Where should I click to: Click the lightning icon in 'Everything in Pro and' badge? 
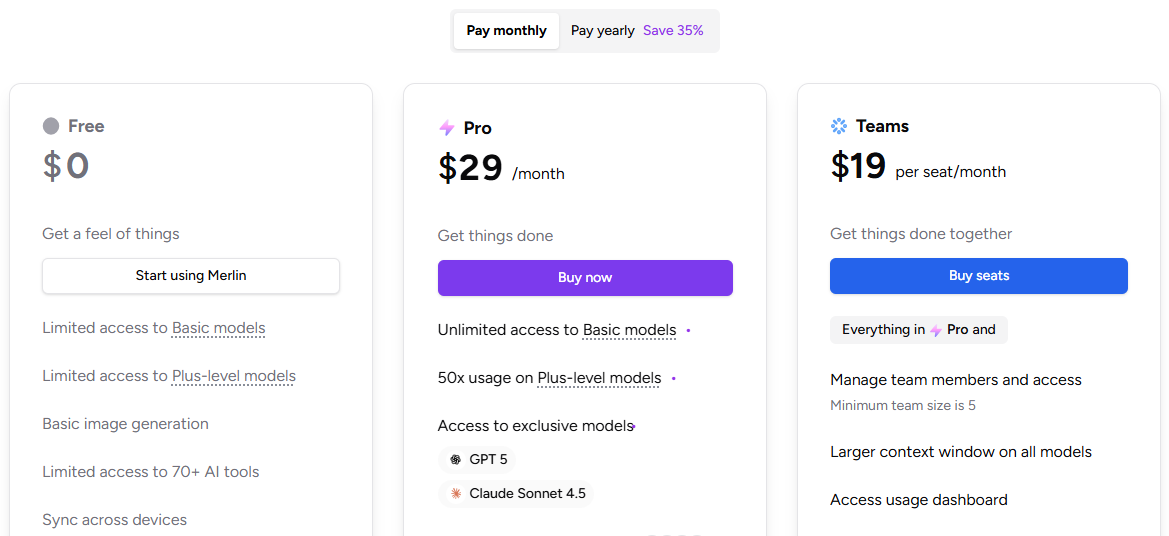[936, 330]
